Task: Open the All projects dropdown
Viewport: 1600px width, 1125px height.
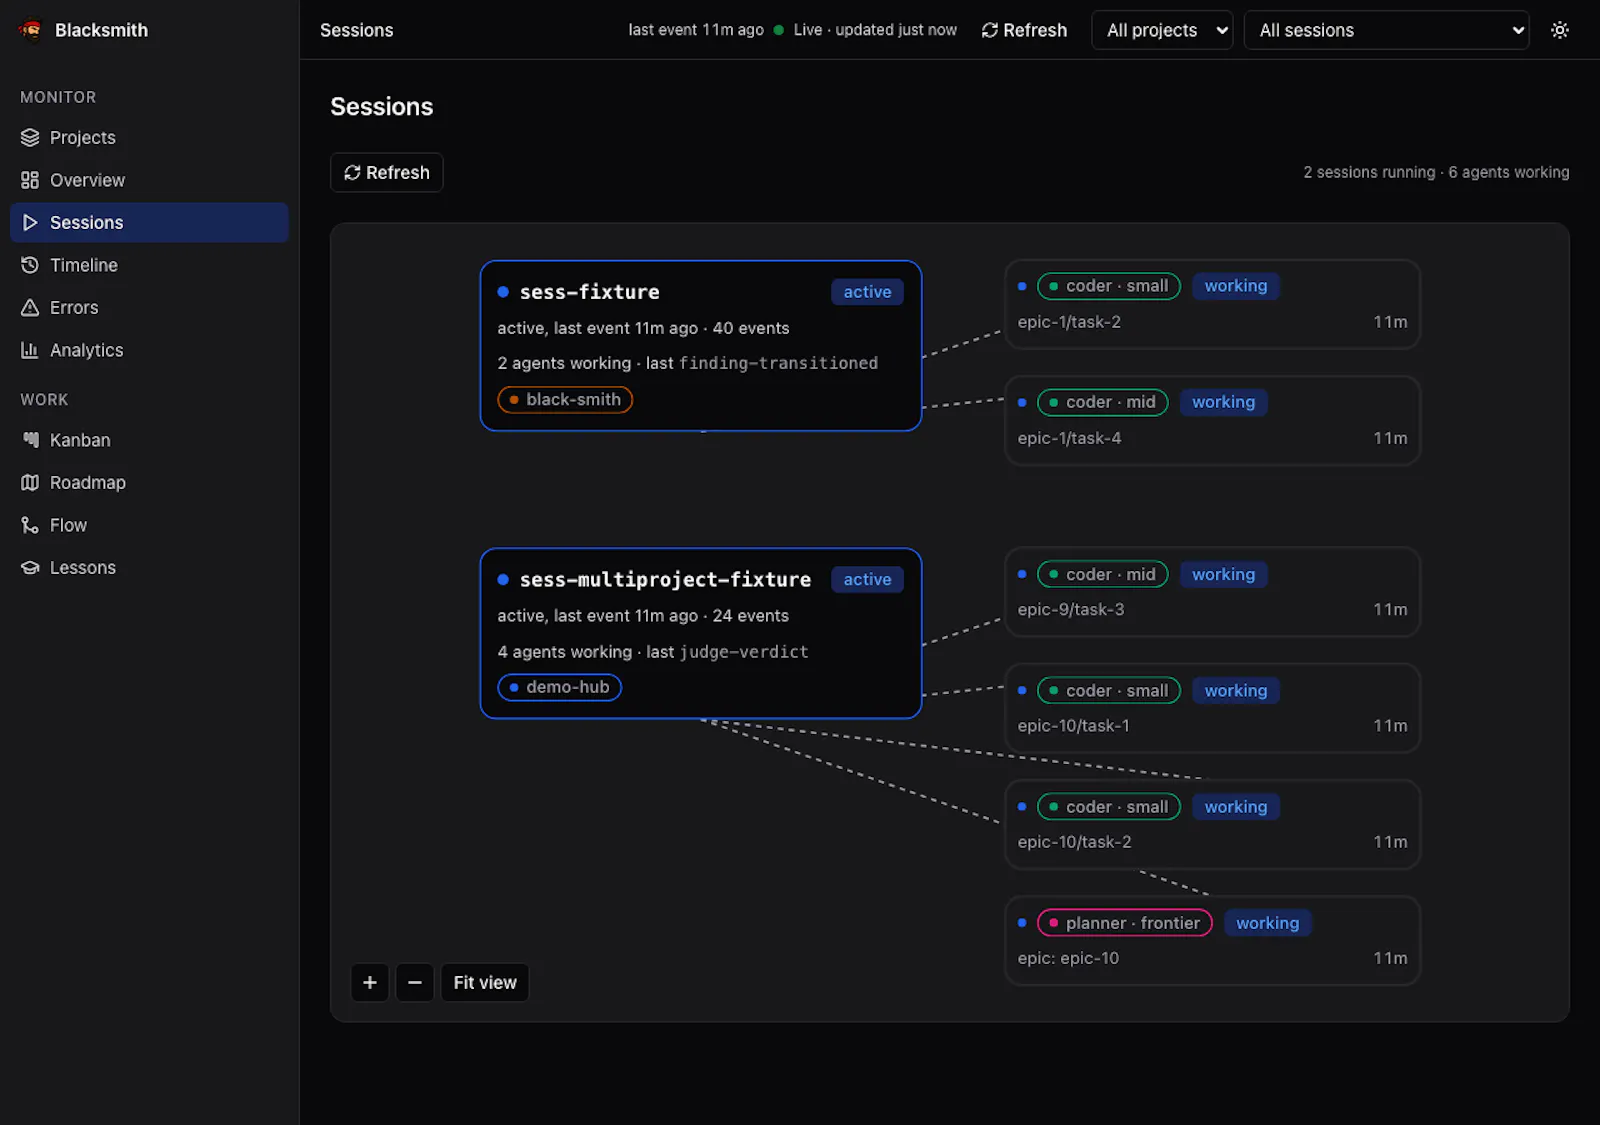Action: [x=1162, y=30]
